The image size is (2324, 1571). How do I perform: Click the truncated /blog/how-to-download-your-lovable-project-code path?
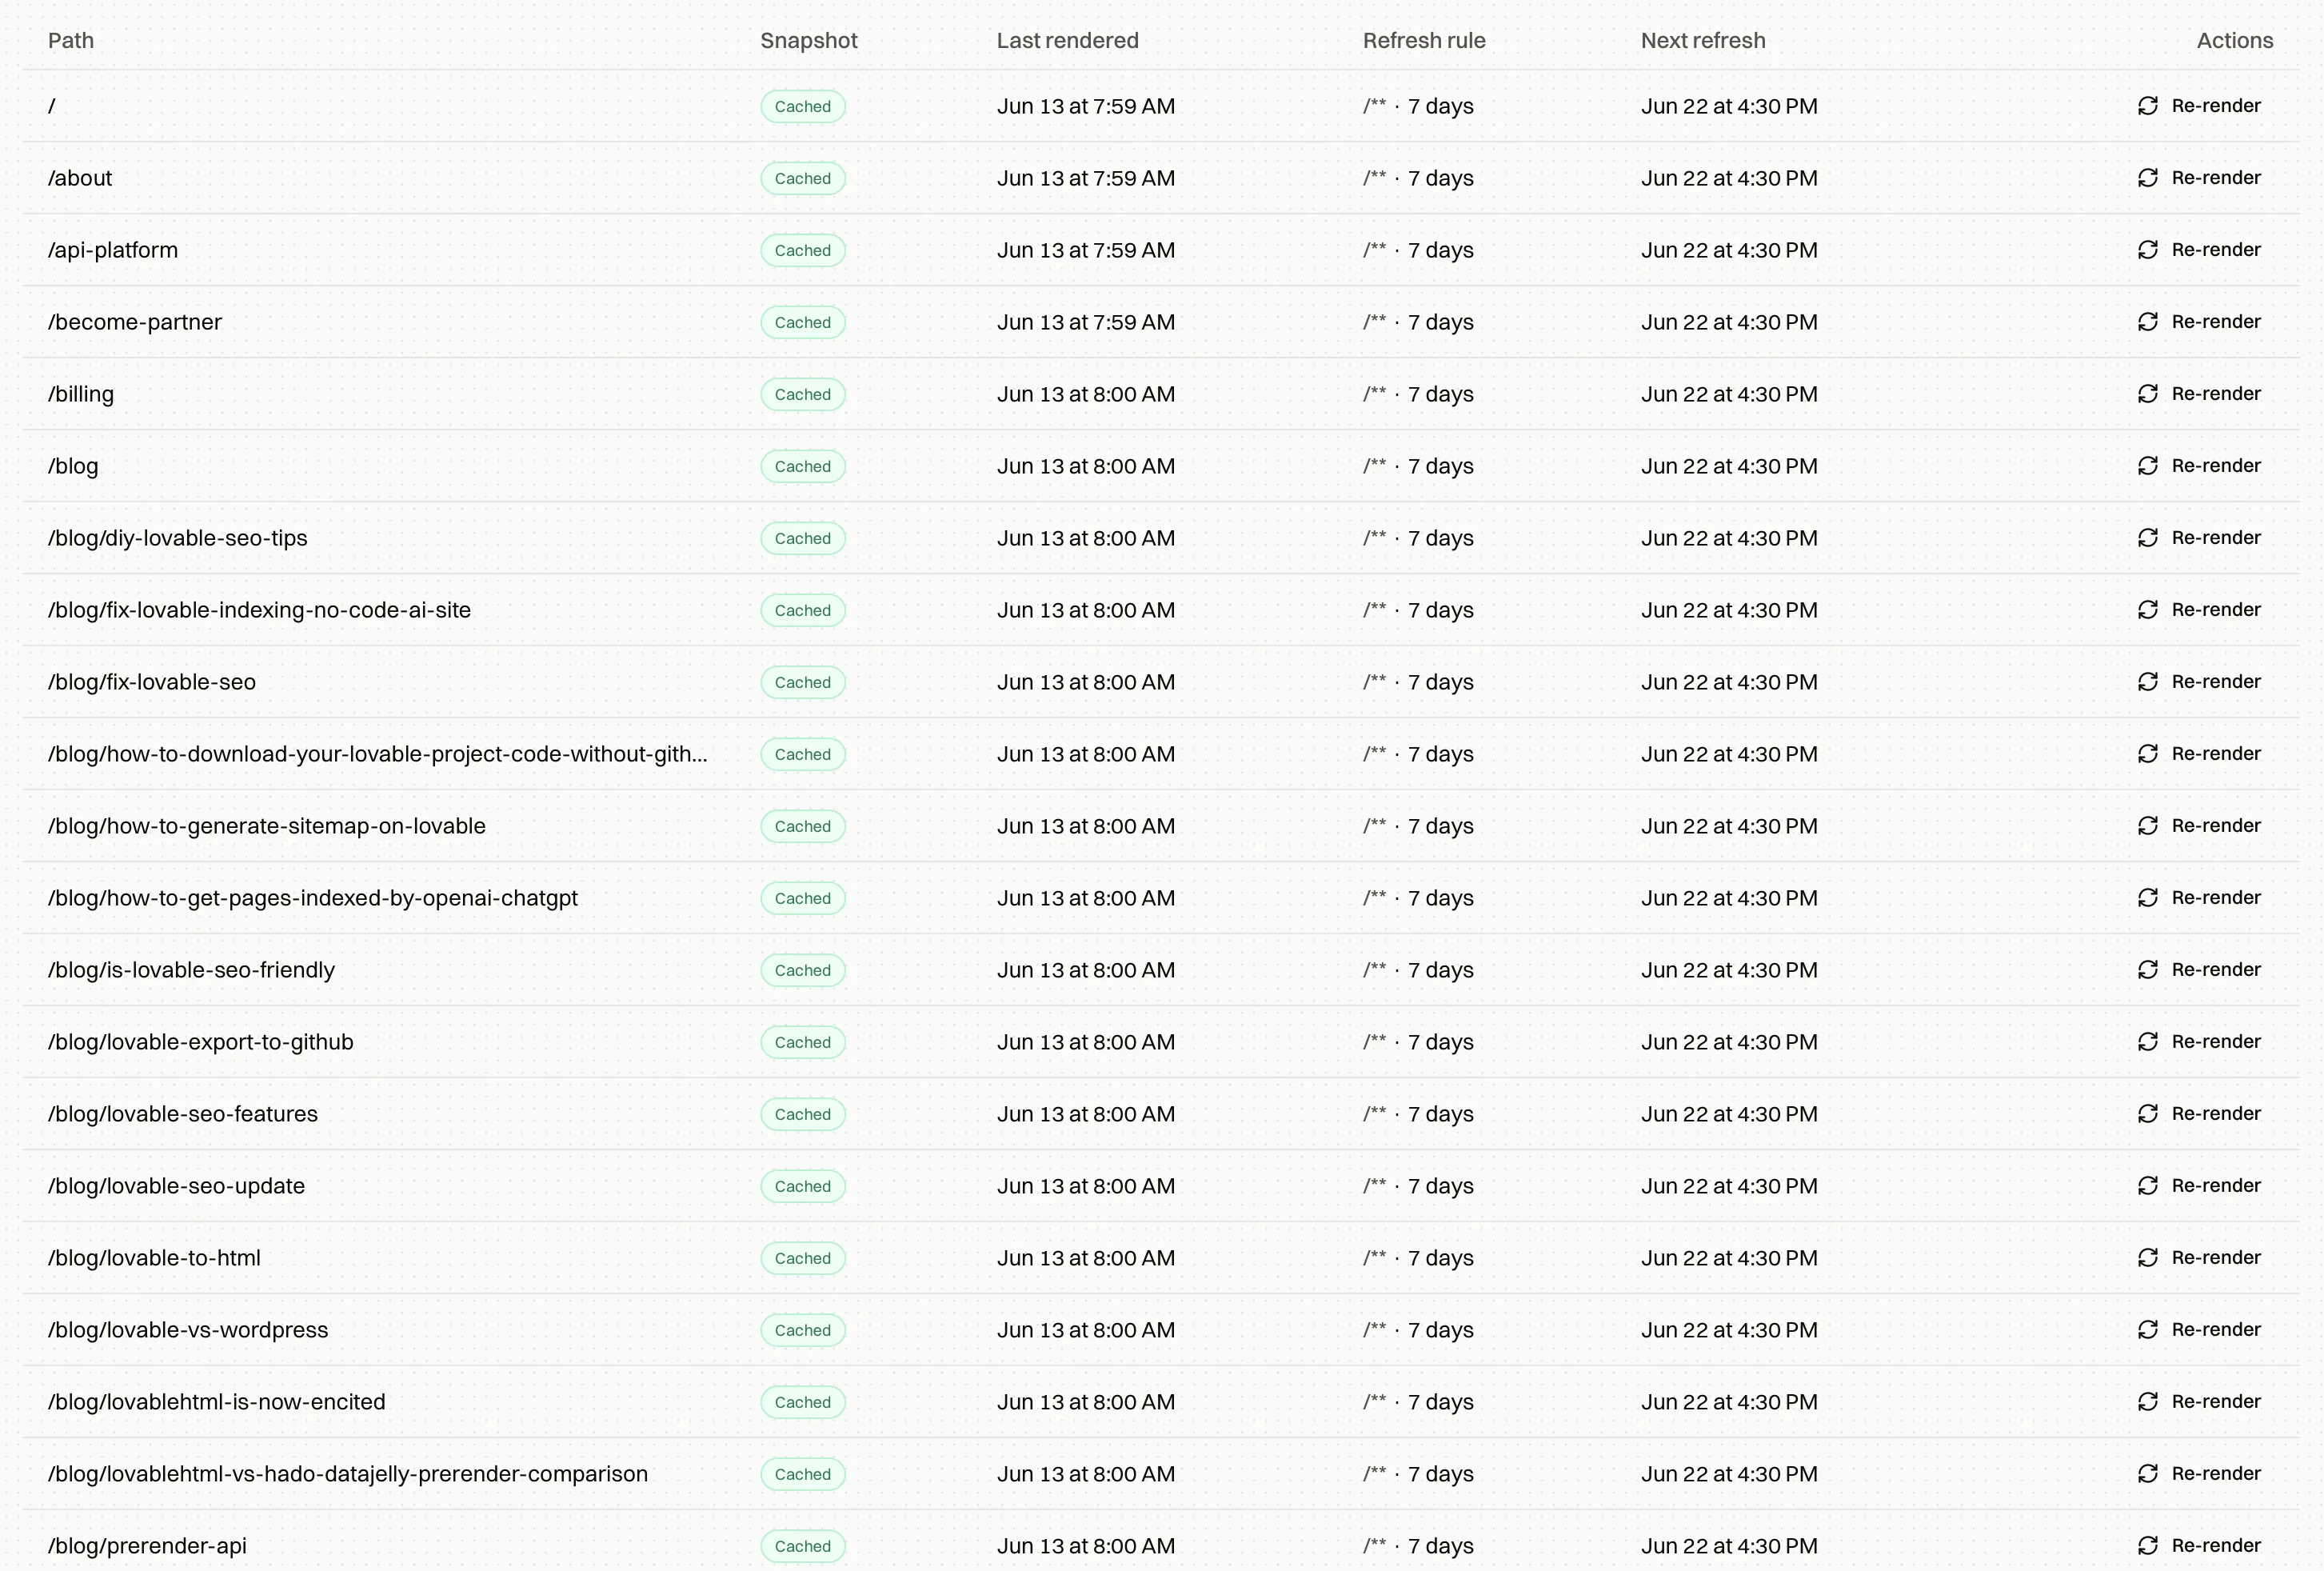coord(378,754)
